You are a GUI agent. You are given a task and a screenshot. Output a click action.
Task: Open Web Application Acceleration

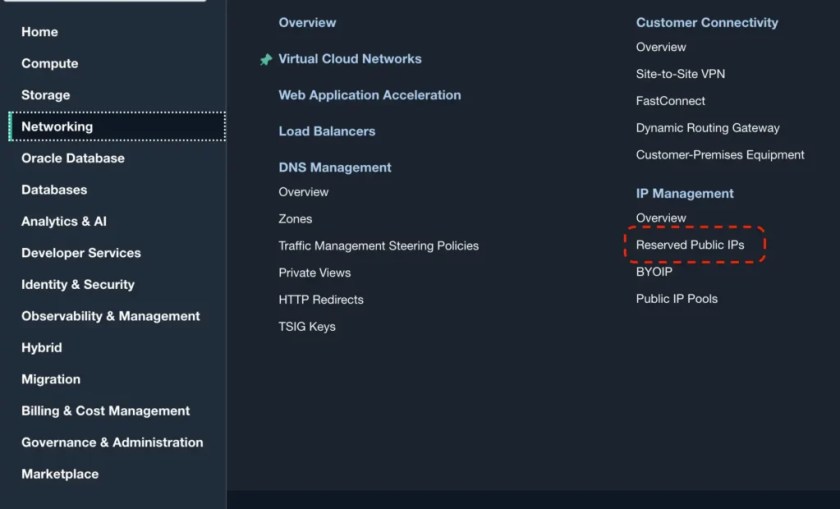(x=370, y=95)
